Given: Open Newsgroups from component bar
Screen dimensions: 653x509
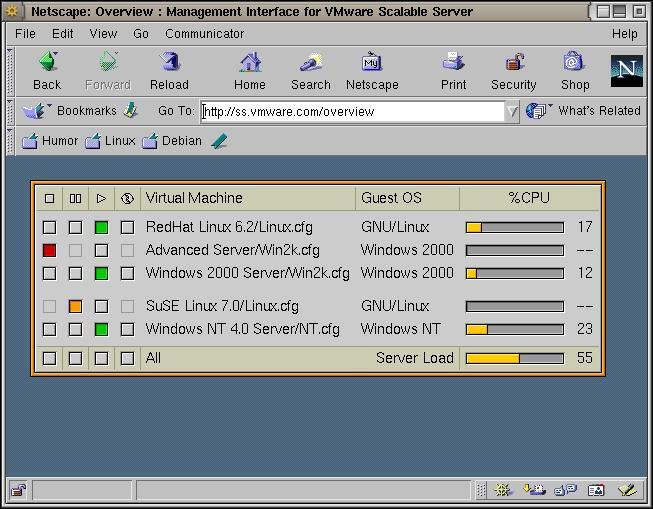Looking at the screenshot, I should (x=565, y=490).
